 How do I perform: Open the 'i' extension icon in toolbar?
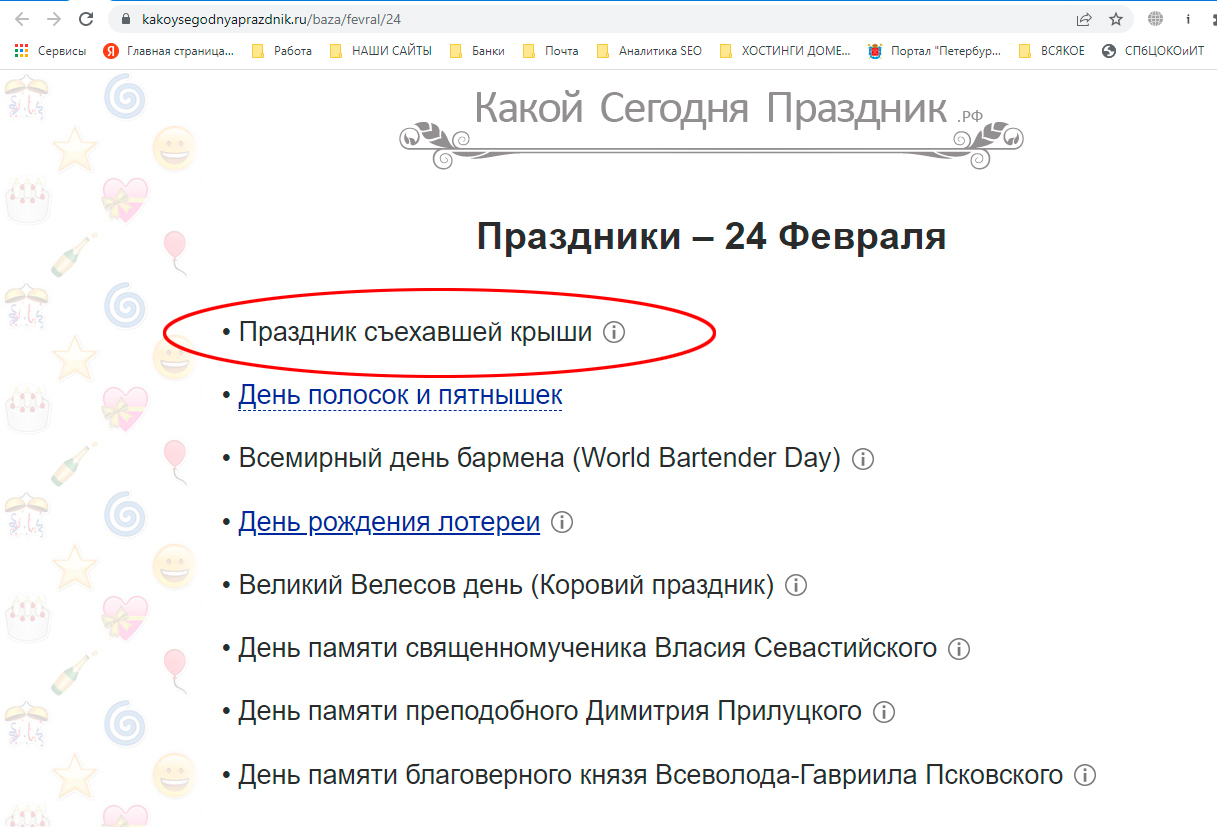[1187, 19]
